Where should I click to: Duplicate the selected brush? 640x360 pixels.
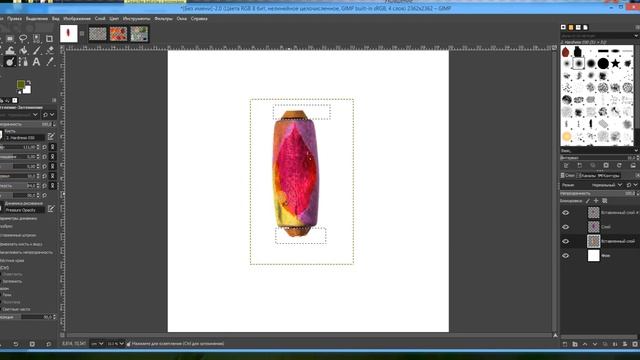coord(593,165)
